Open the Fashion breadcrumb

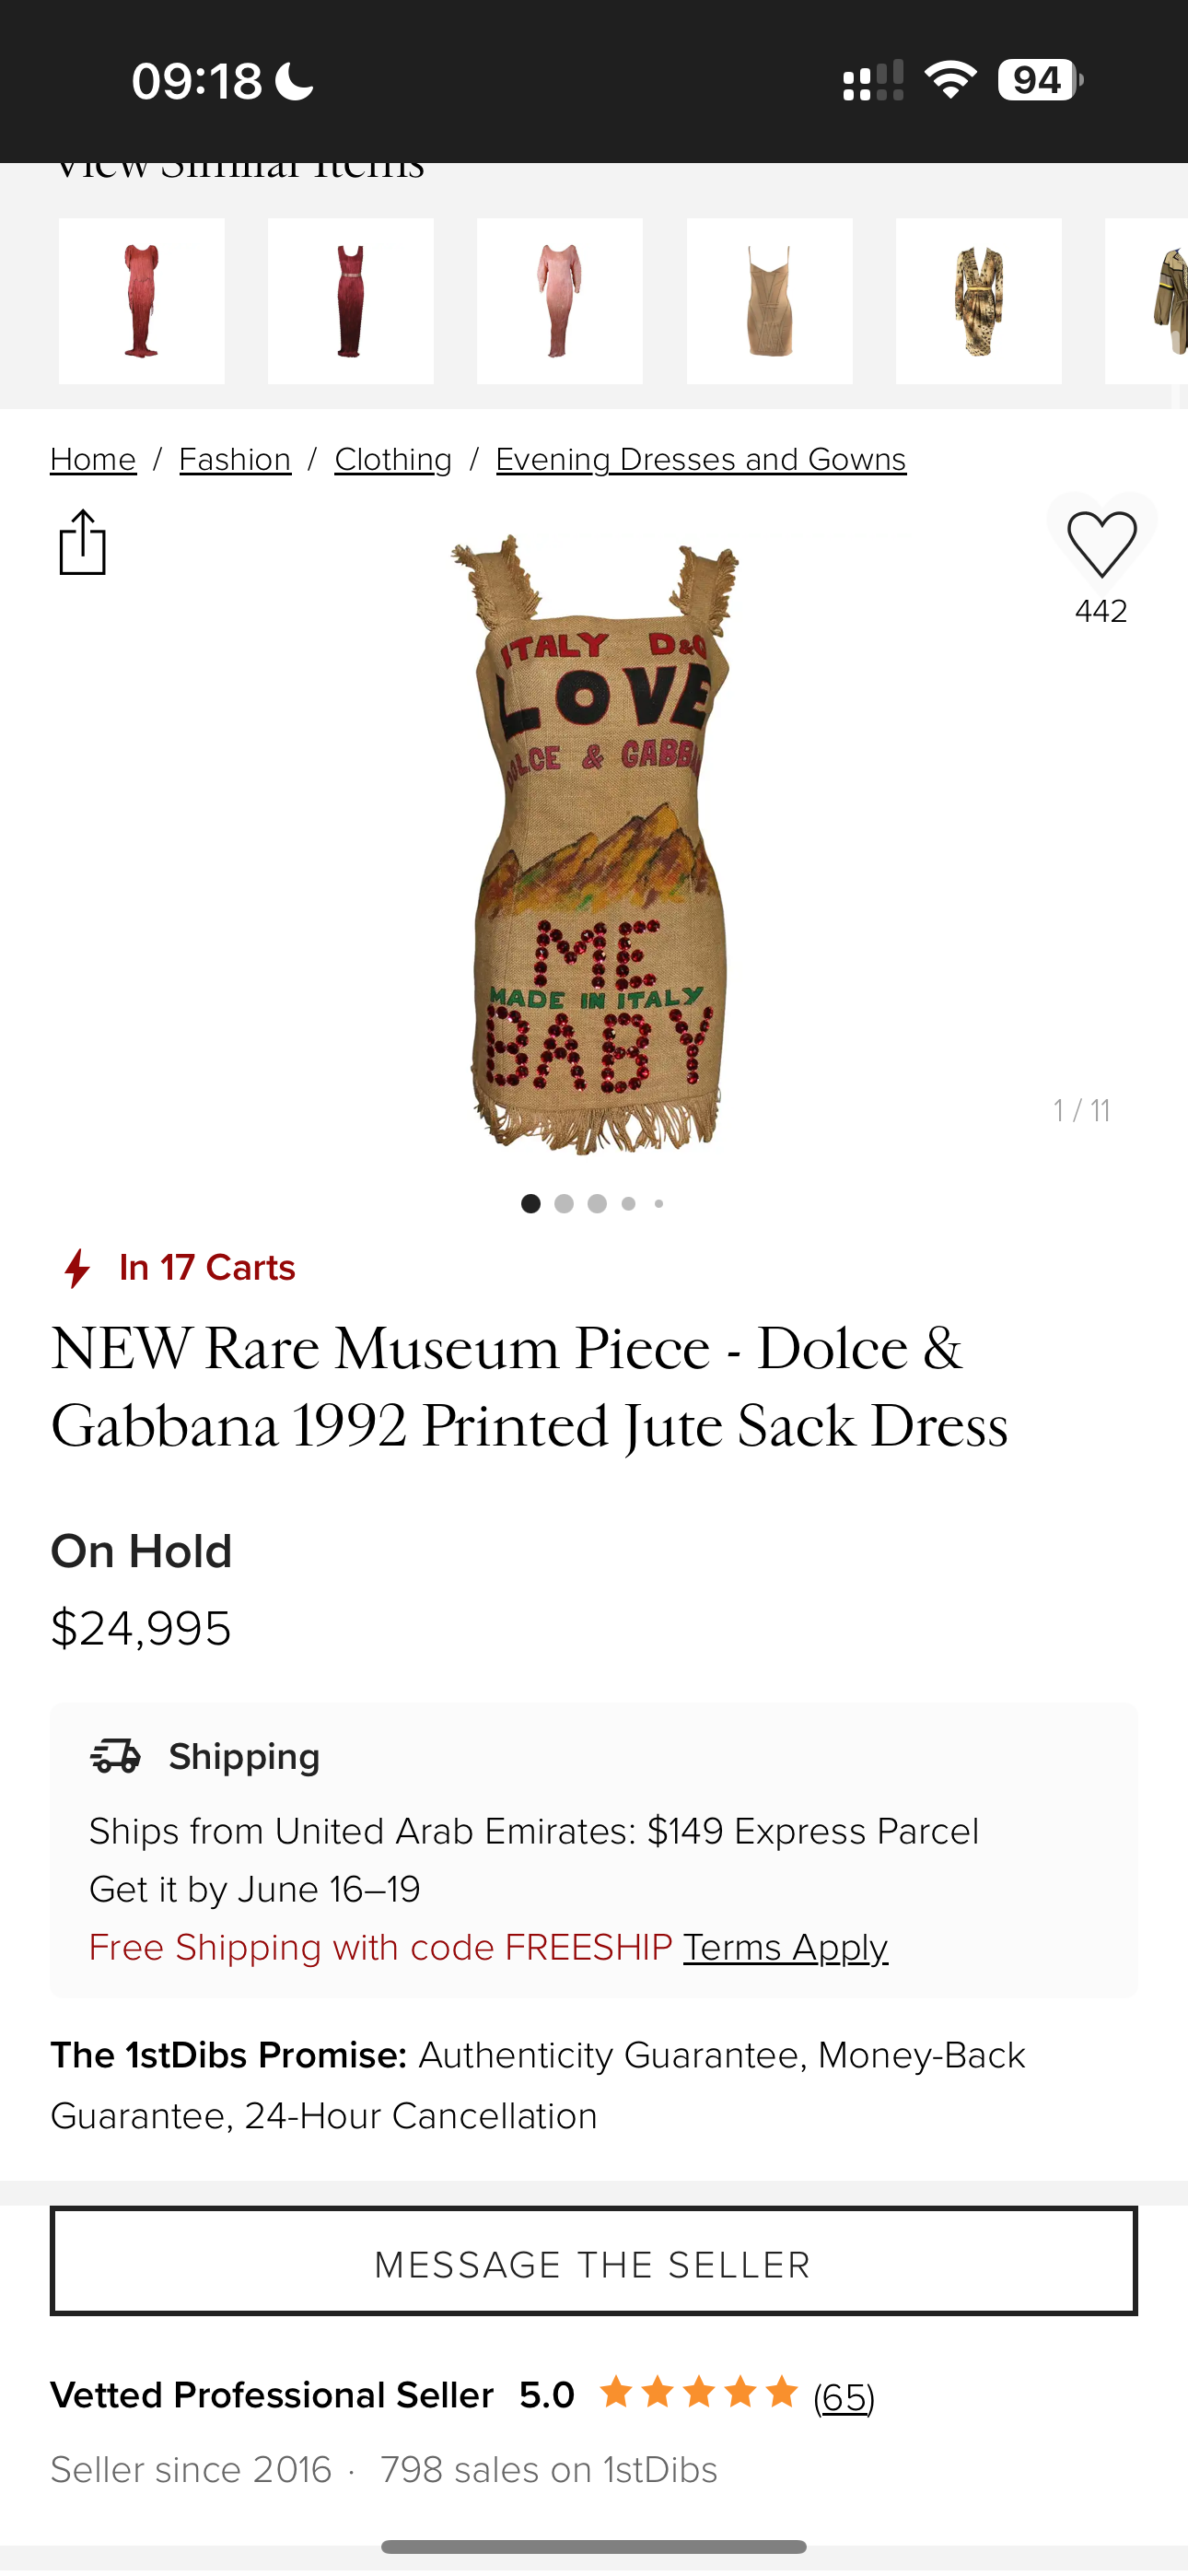[x=235, y=459]
